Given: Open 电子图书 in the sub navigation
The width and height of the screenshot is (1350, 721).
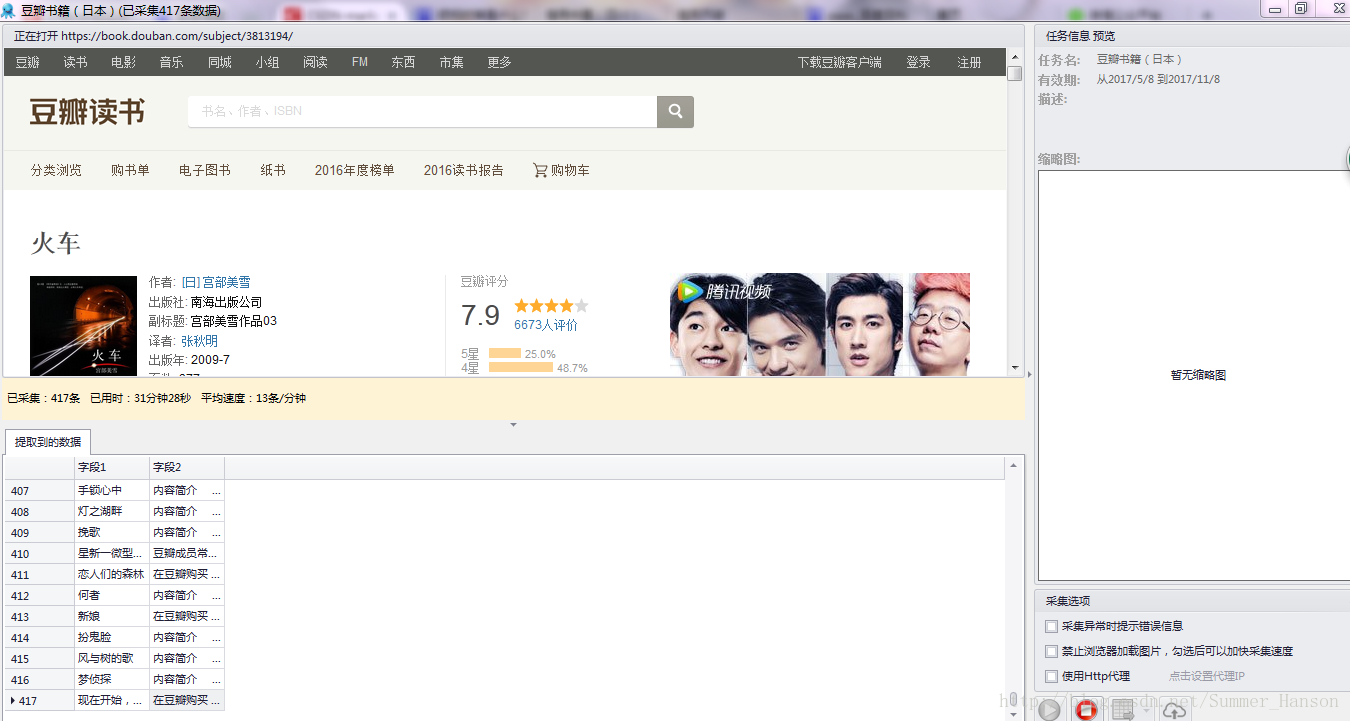Looking at the screenshot, I should [x=205, y=170].
